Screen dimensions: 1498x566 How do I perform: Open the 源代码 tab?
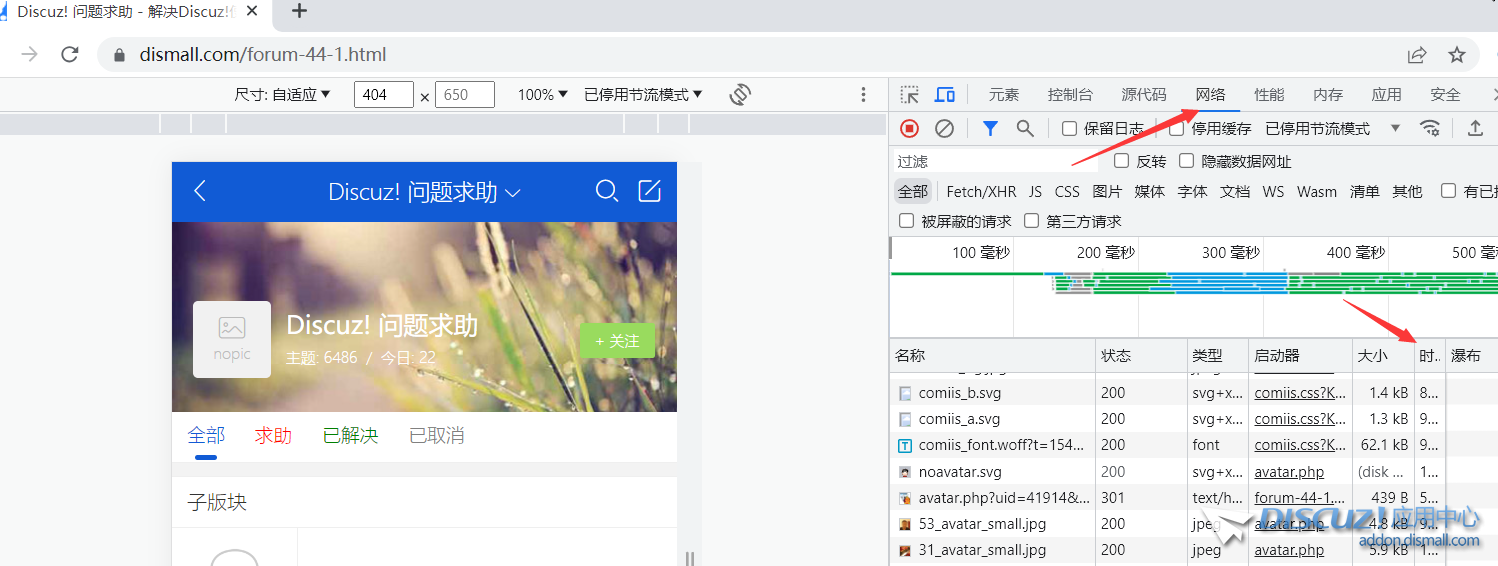[x=1144, y=95]
